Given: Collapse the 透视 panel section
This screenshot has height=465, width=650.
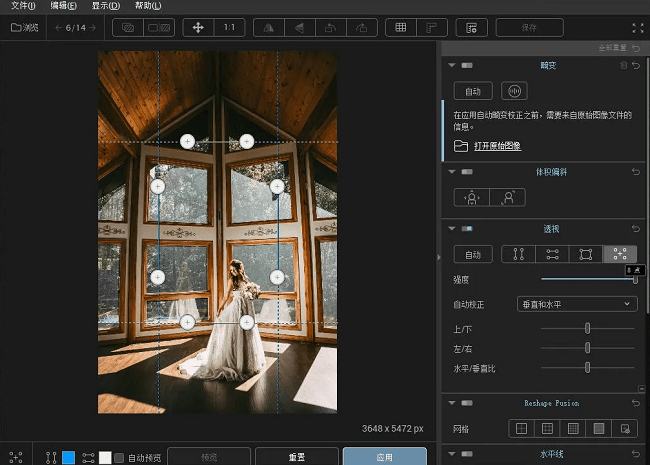Looking at the screenshot, I should coord(452,228).
